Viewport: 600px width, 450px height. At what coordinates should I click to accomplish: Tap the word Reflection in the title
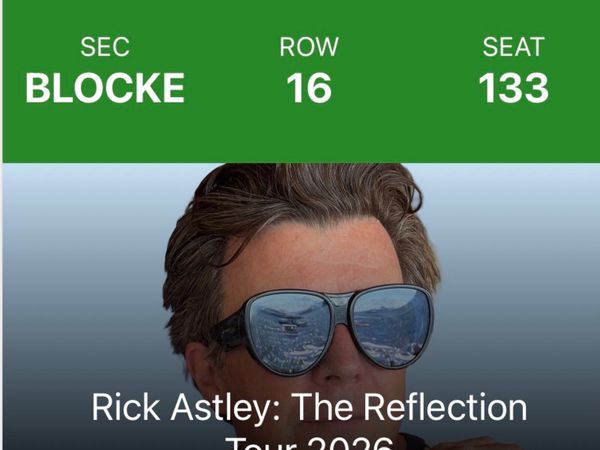[x=440, y=408]
